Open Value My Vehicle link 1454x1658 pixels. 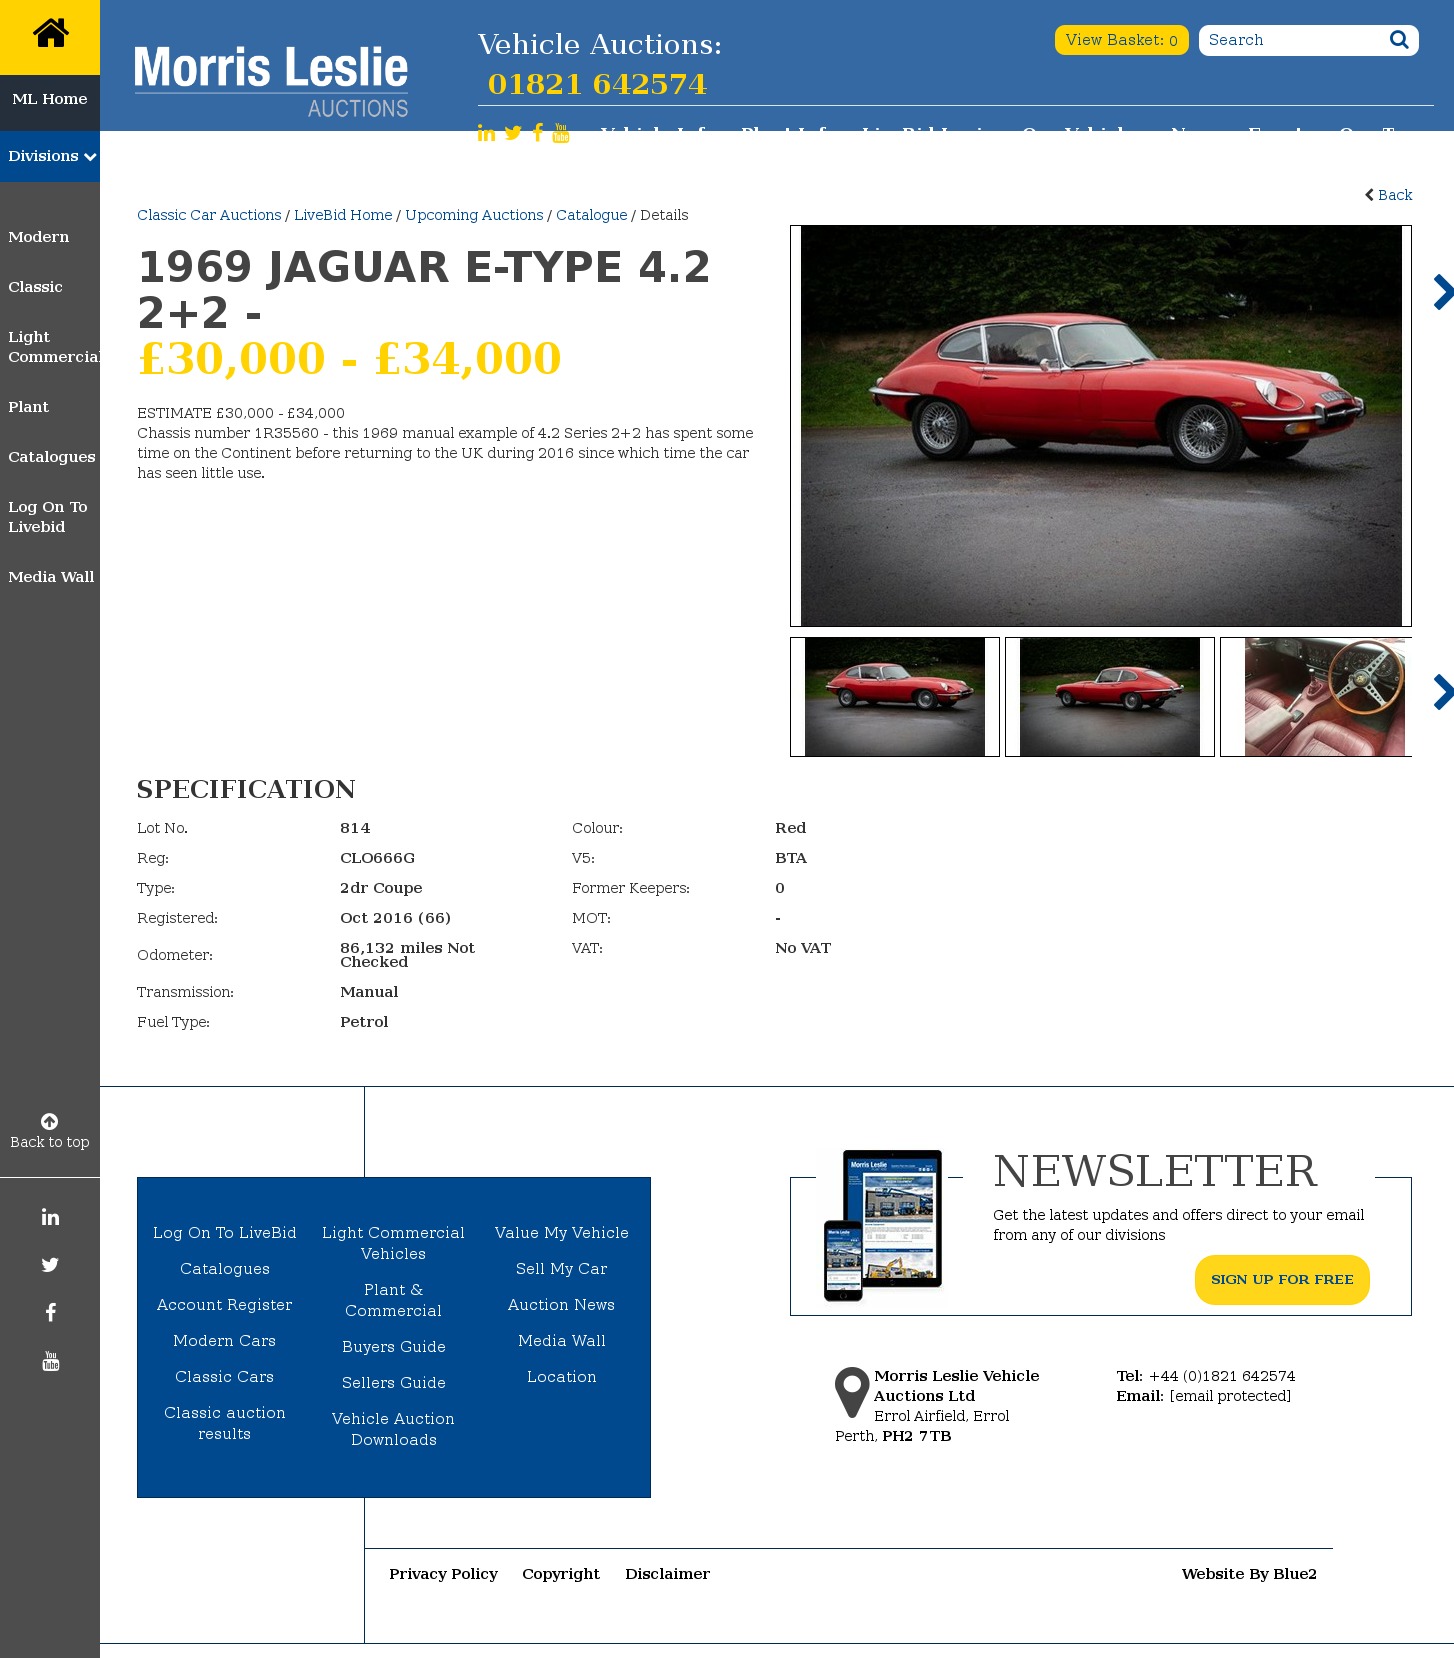[x=562, y=1233]
